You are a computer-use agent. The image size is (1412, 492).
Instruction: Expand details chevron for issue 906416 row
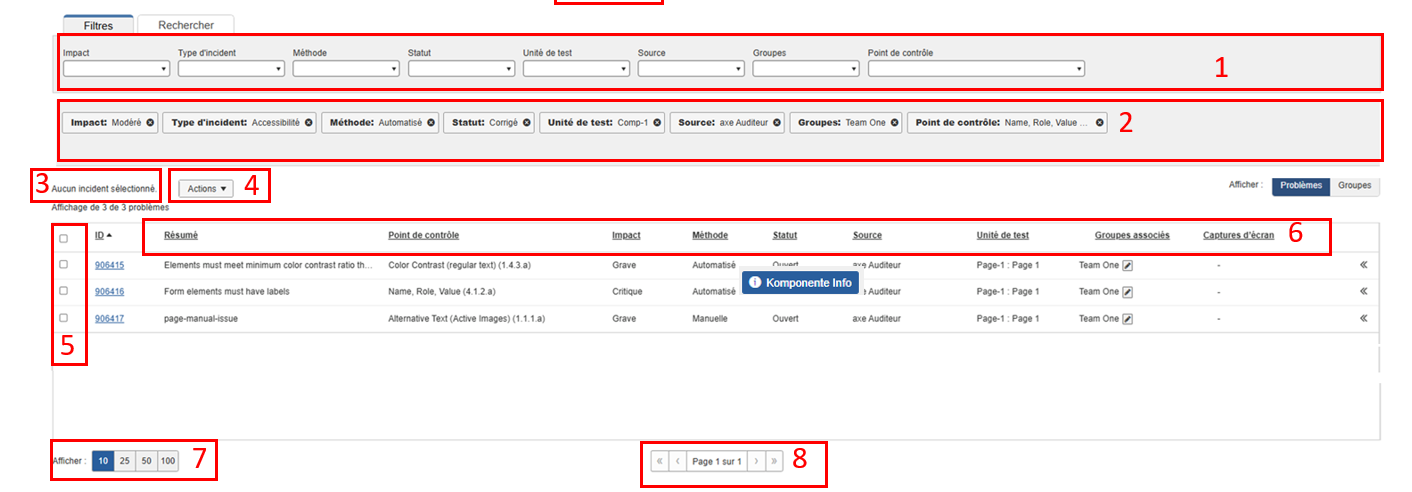[x=1363, y=292]
